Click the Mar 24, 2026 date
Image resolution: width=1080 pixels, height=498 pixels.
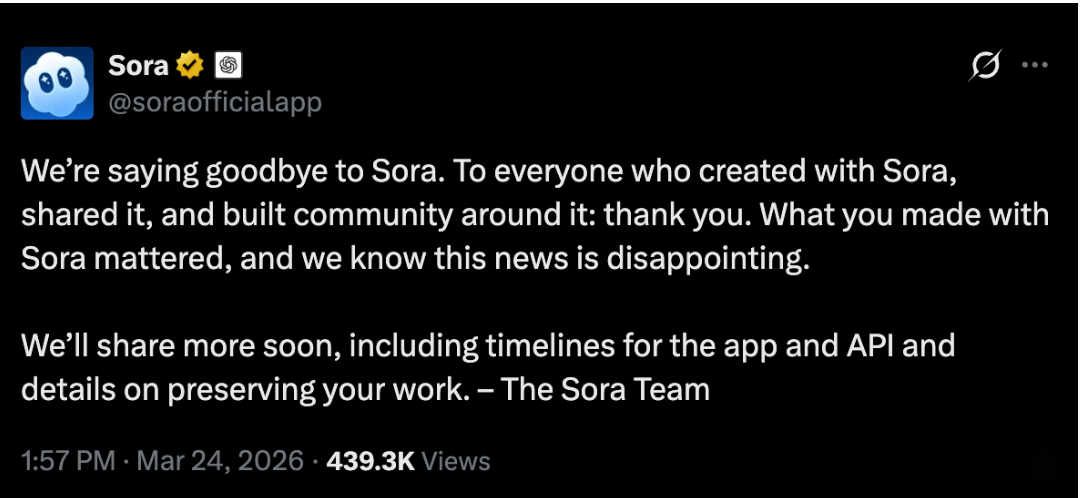coord(220,461)
